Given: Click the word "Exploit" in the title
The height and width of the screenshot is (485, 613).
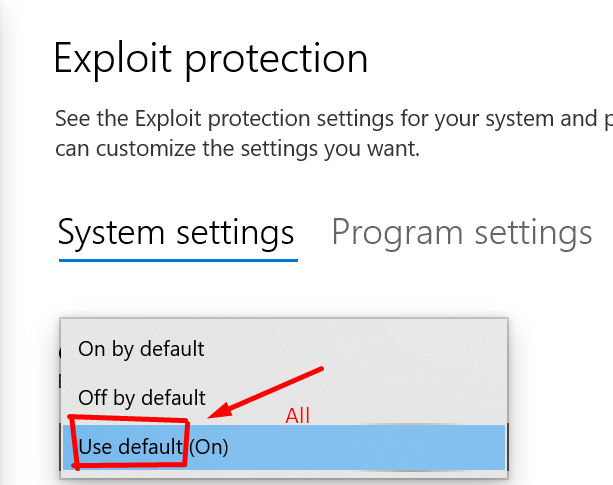Looking at the screenshot, I should coord(108,59).
